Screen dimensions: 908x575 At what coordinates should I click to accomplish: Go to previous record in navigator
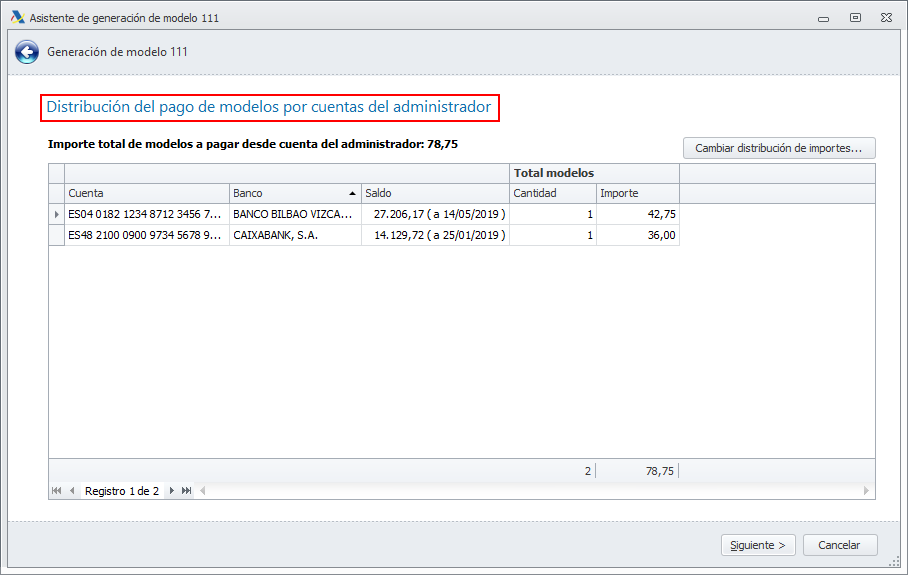pos(72,490)
